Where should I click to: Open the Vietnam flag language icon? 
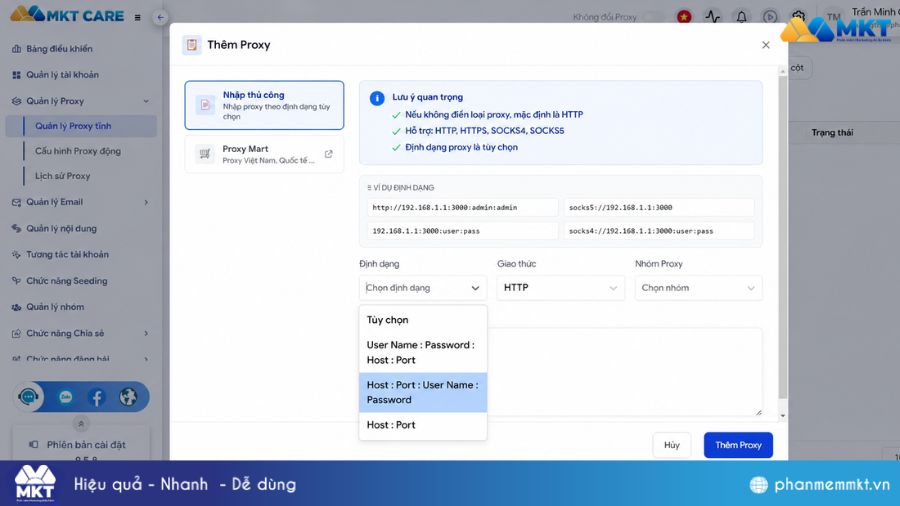(684, 17)
